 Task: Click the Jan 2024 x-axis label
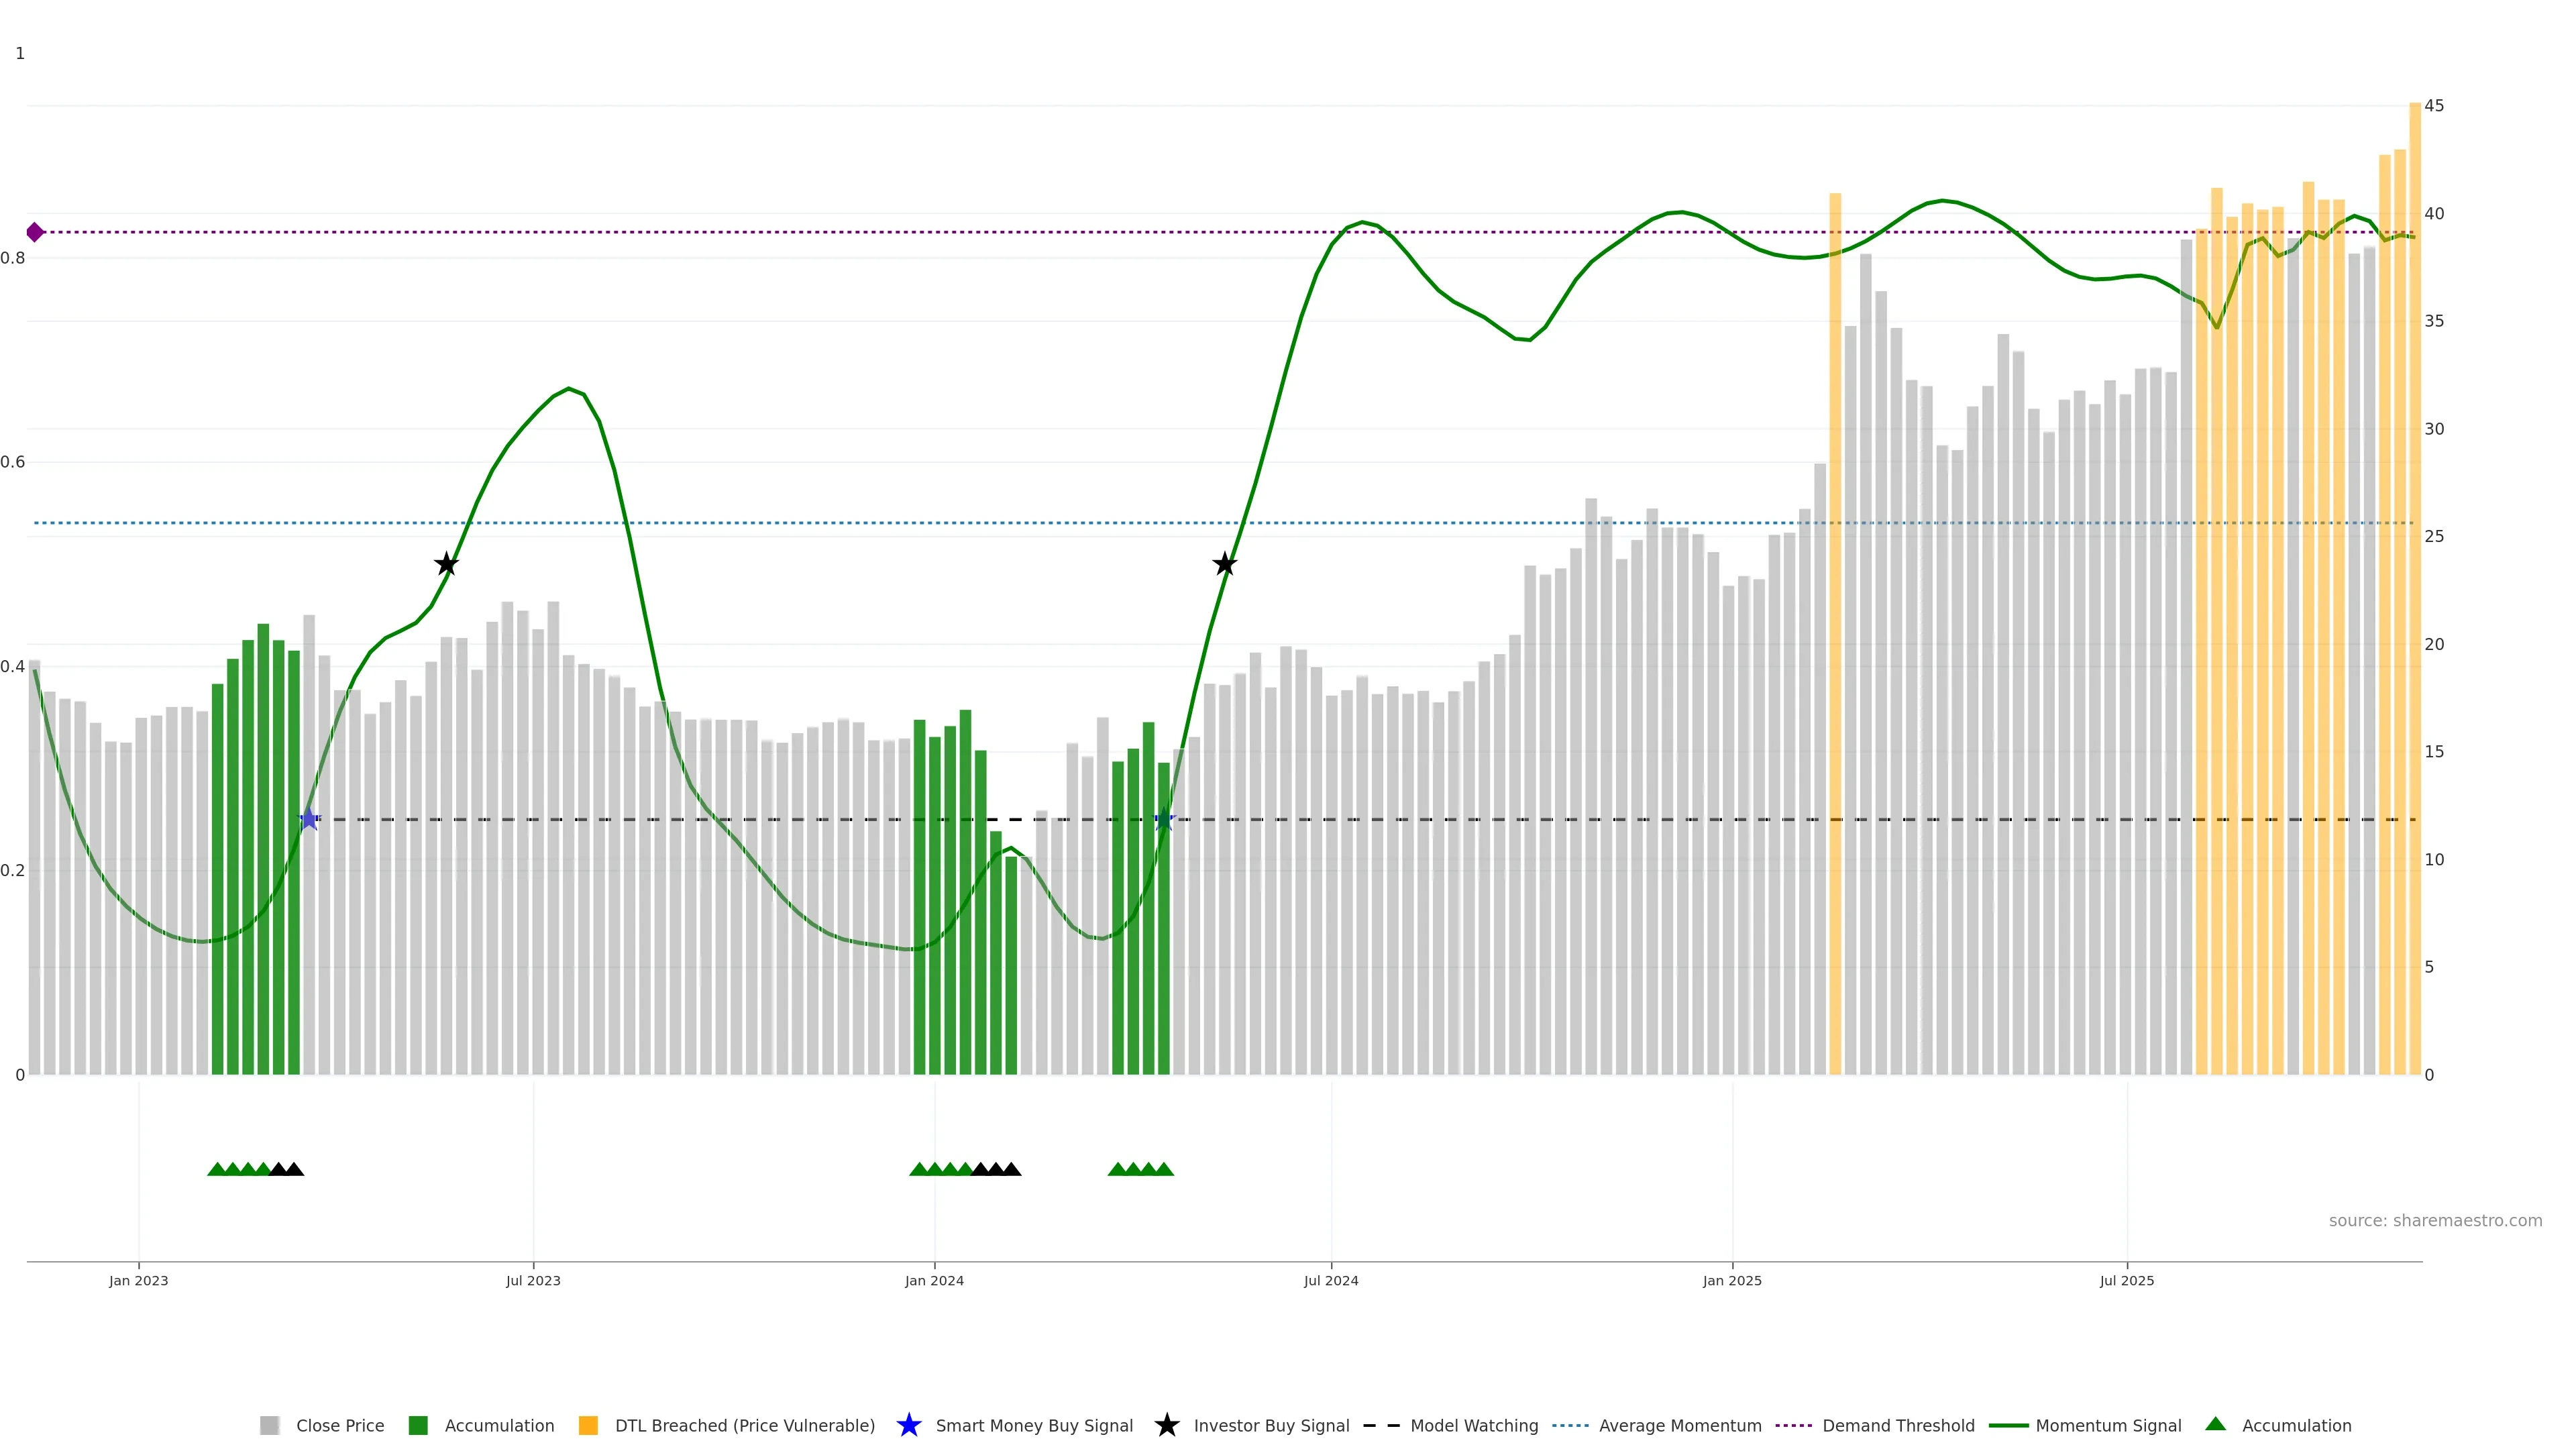pyautogui.click(x=934, y=1280)
